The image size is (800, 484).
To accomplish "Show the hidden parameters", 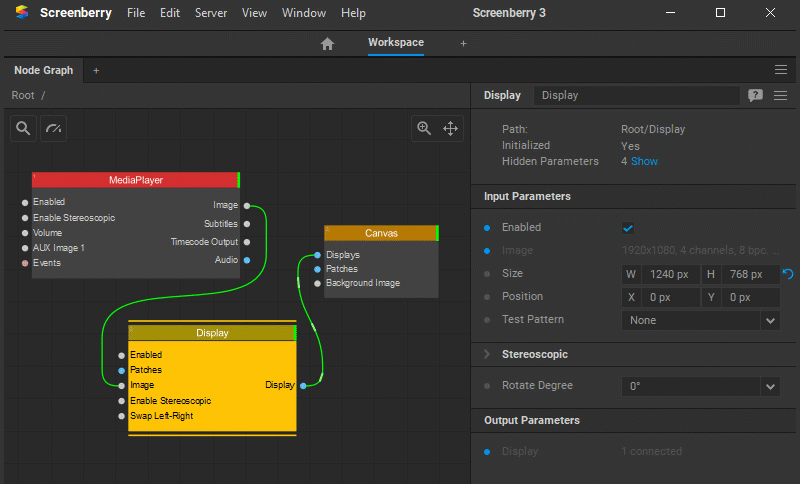I will [644, 161].
